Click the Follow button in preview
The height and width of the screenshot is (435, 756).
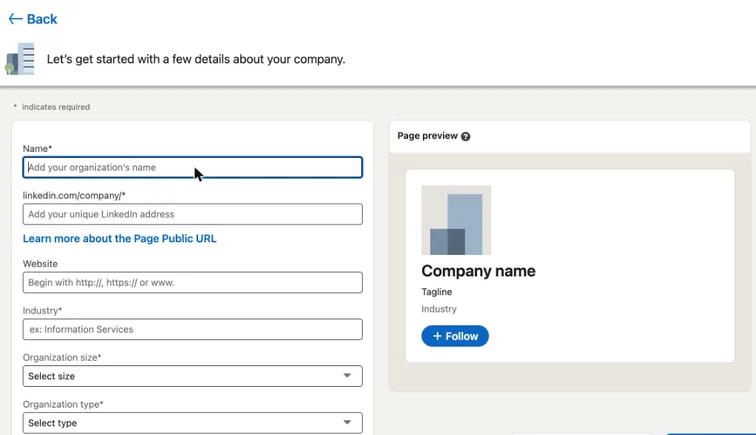point(455,336)
